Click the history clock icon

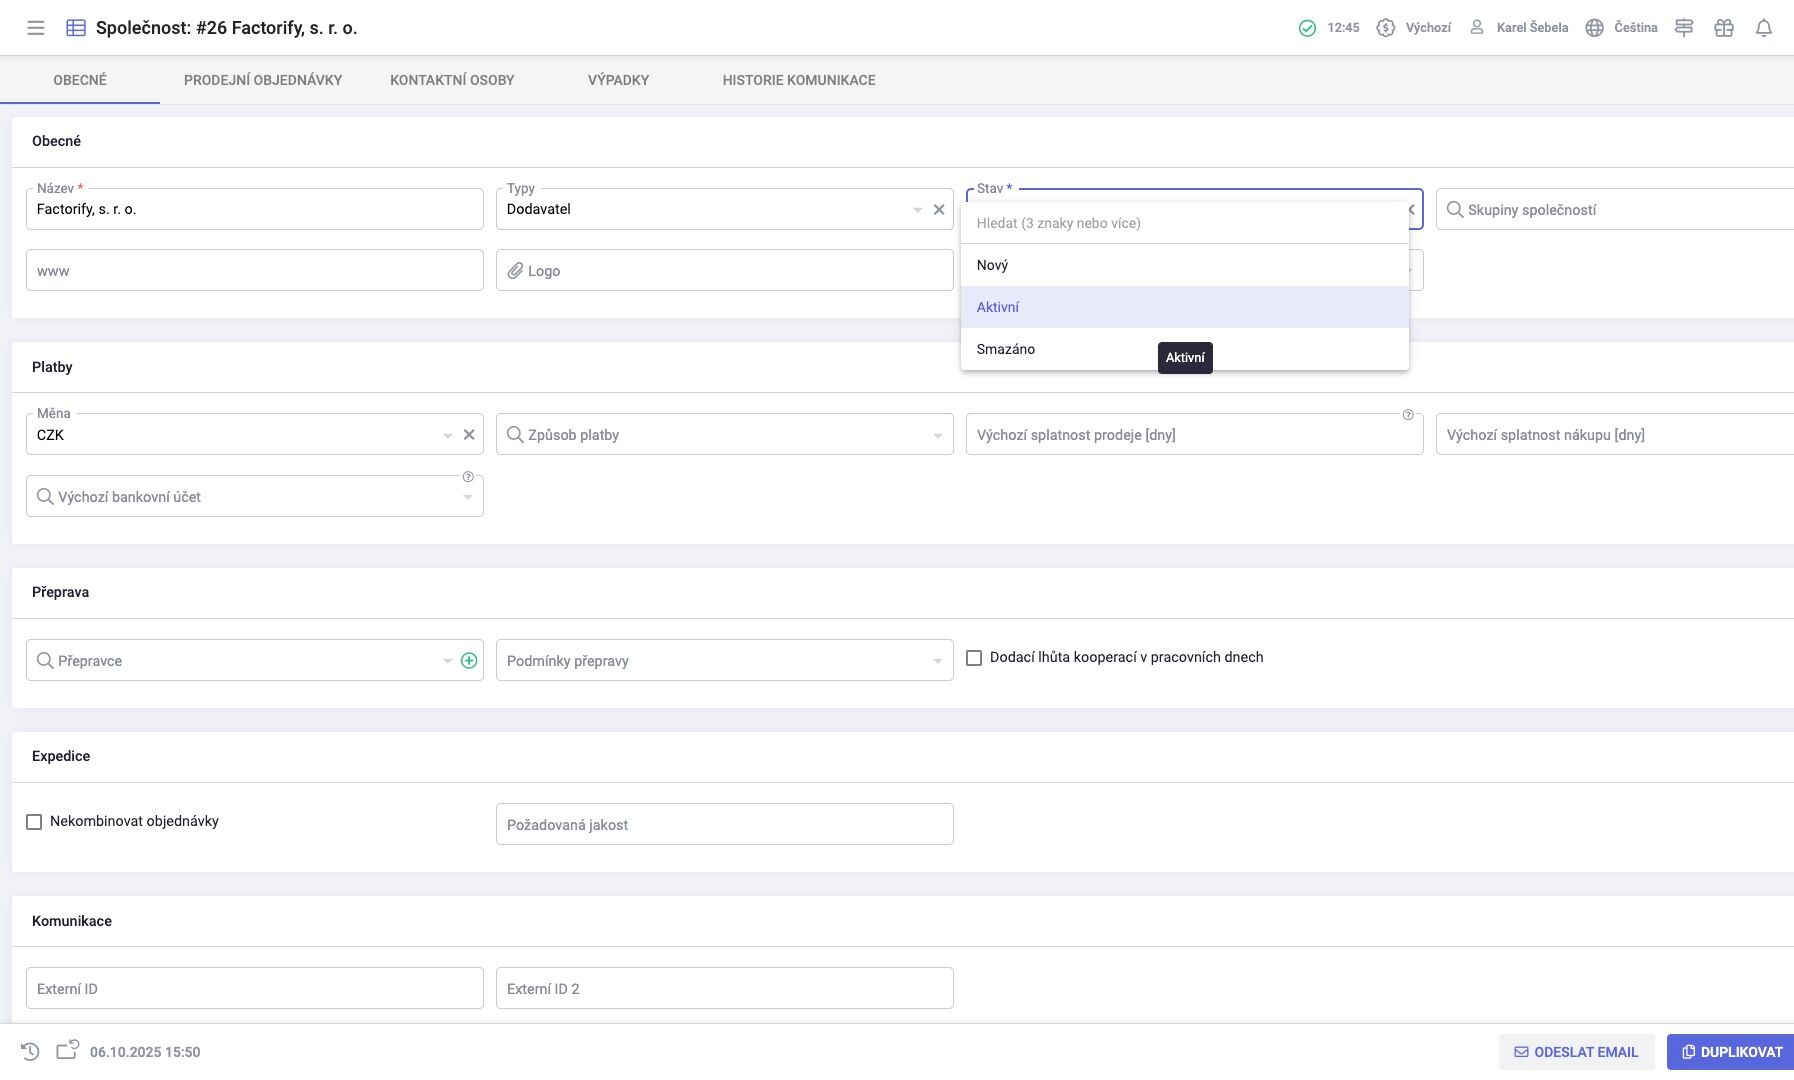point(30,1051)
